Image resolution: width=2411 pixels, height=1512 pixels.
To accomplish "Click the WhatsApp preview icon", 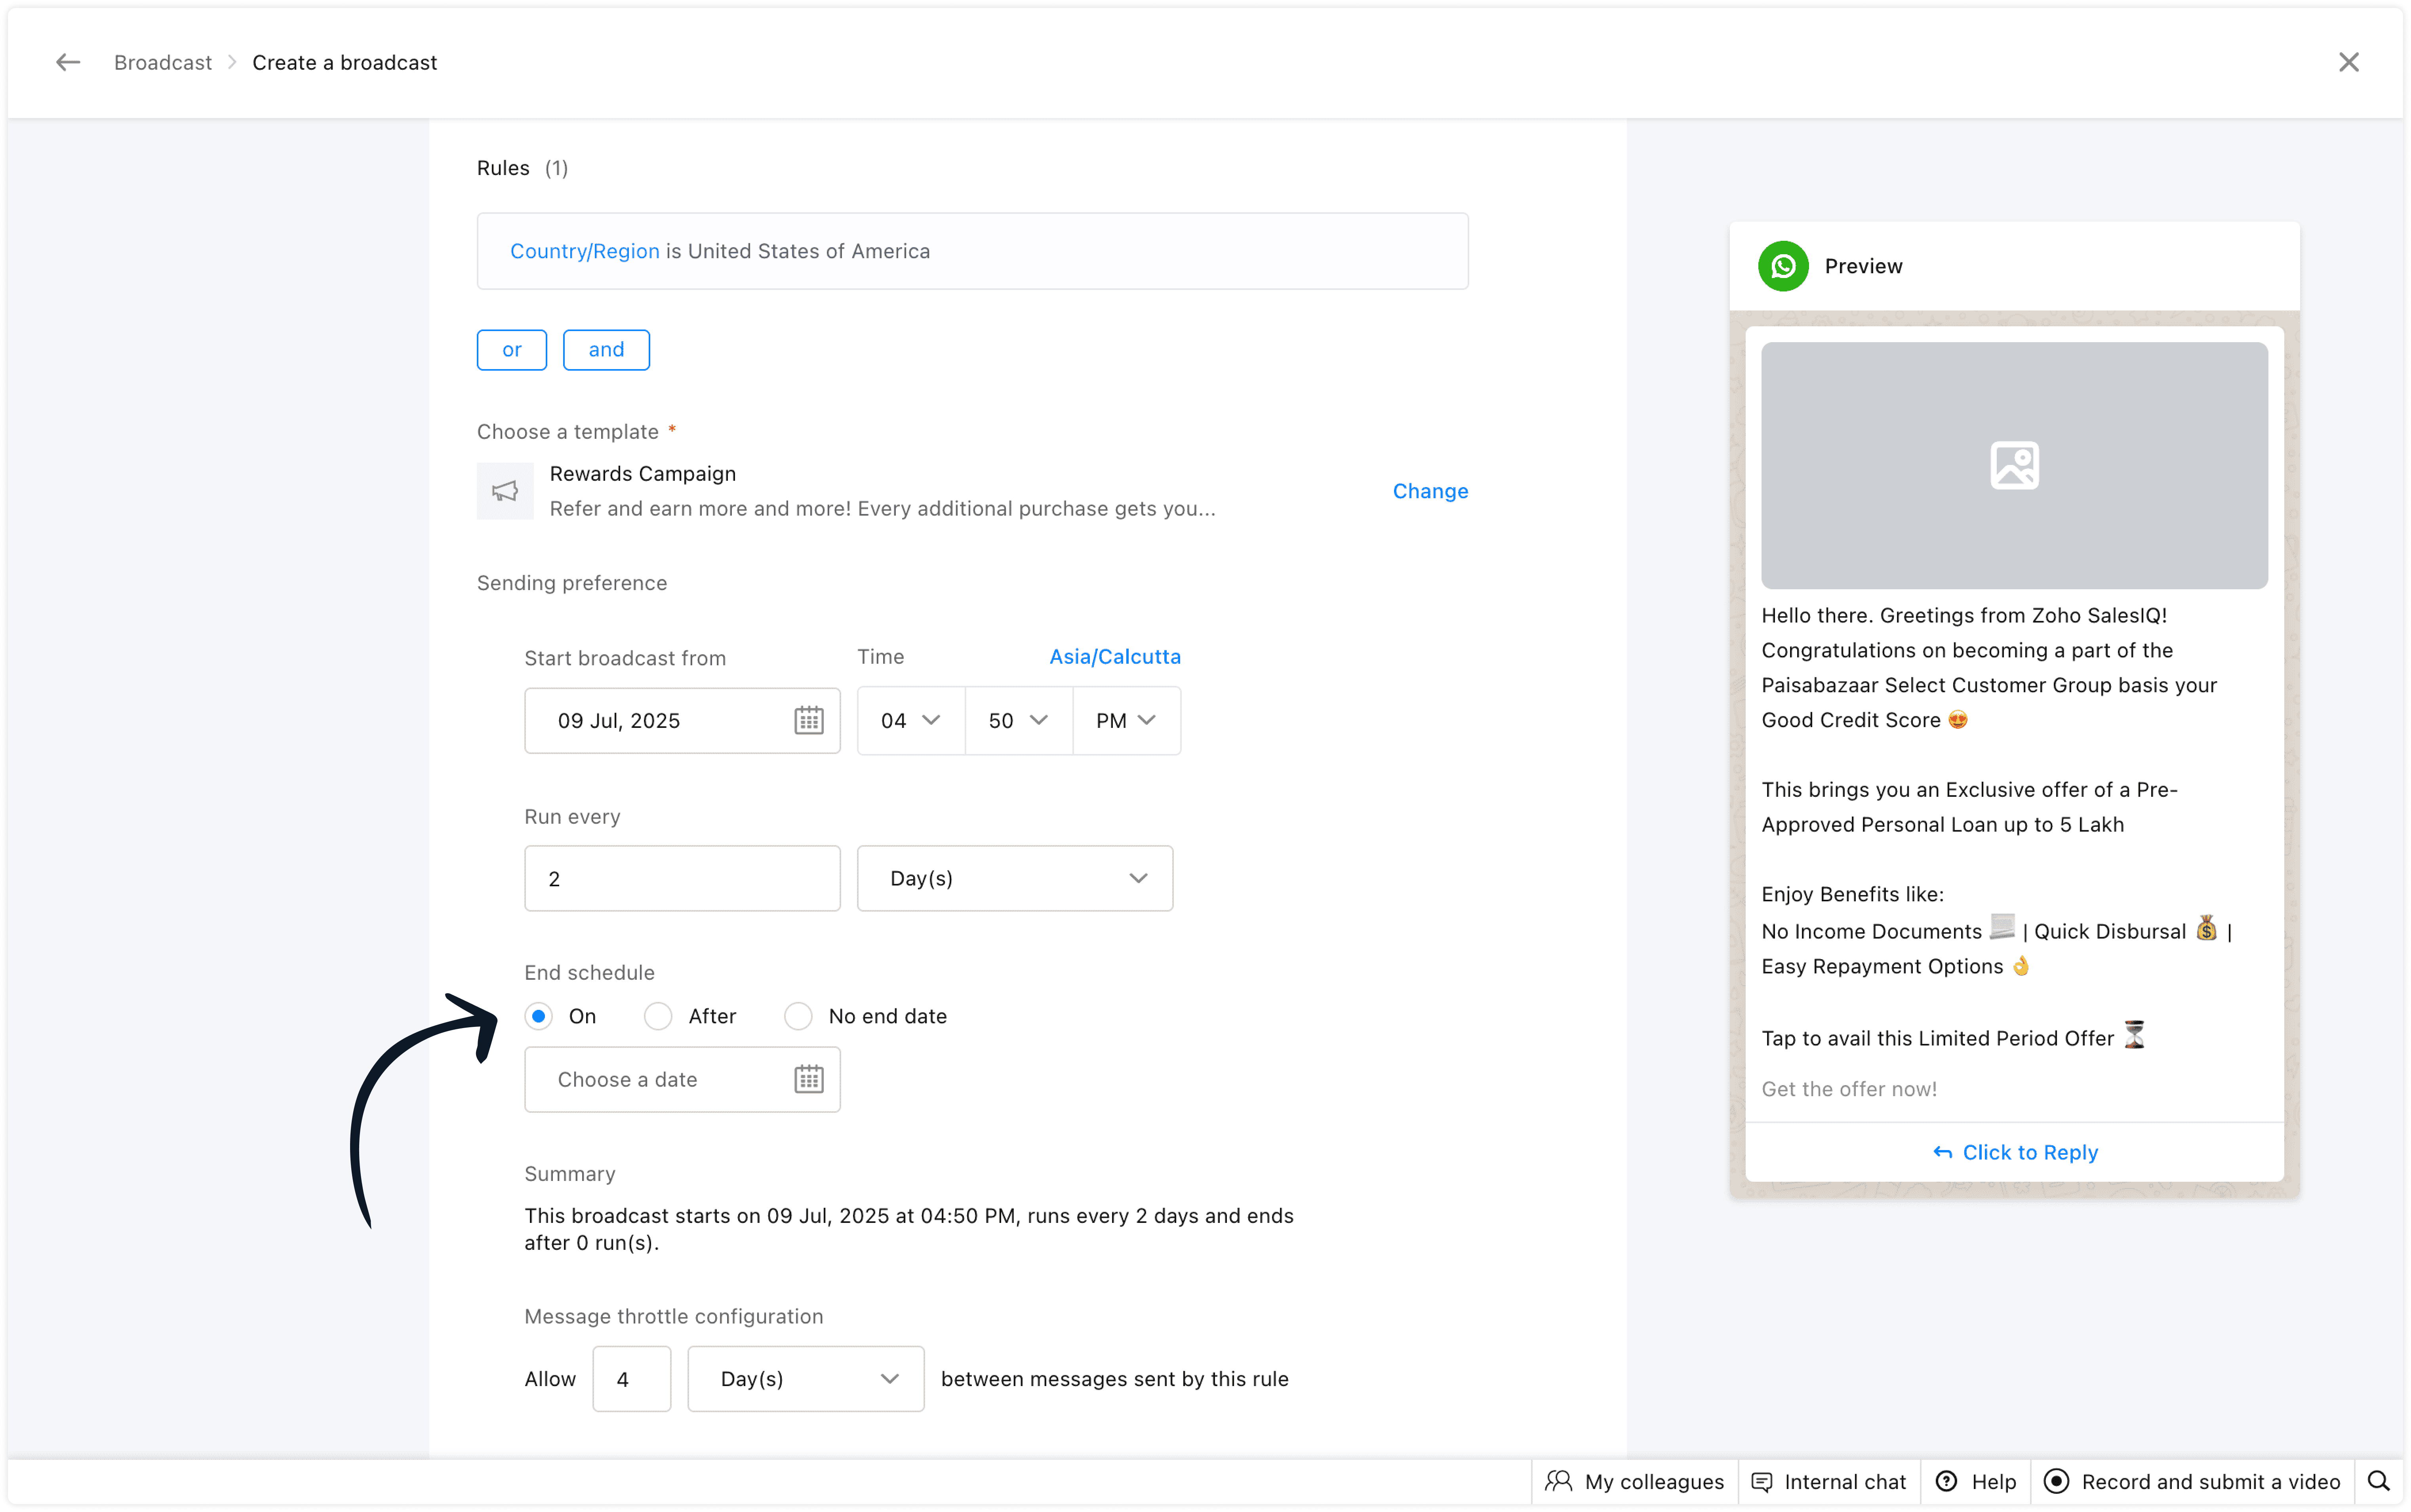I will (x=1783, y=266).
